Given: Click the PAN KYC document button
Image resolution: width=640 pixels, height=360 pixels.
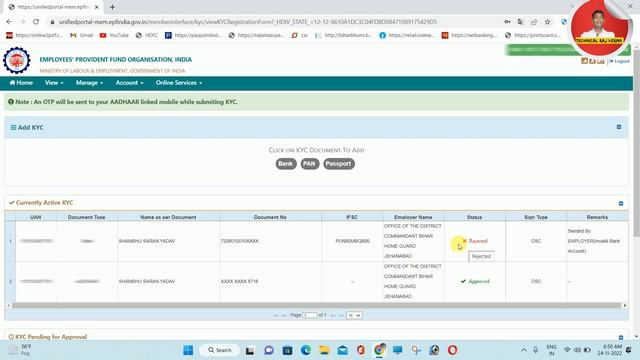Looking at the screenshot, I should coord(309,164).
